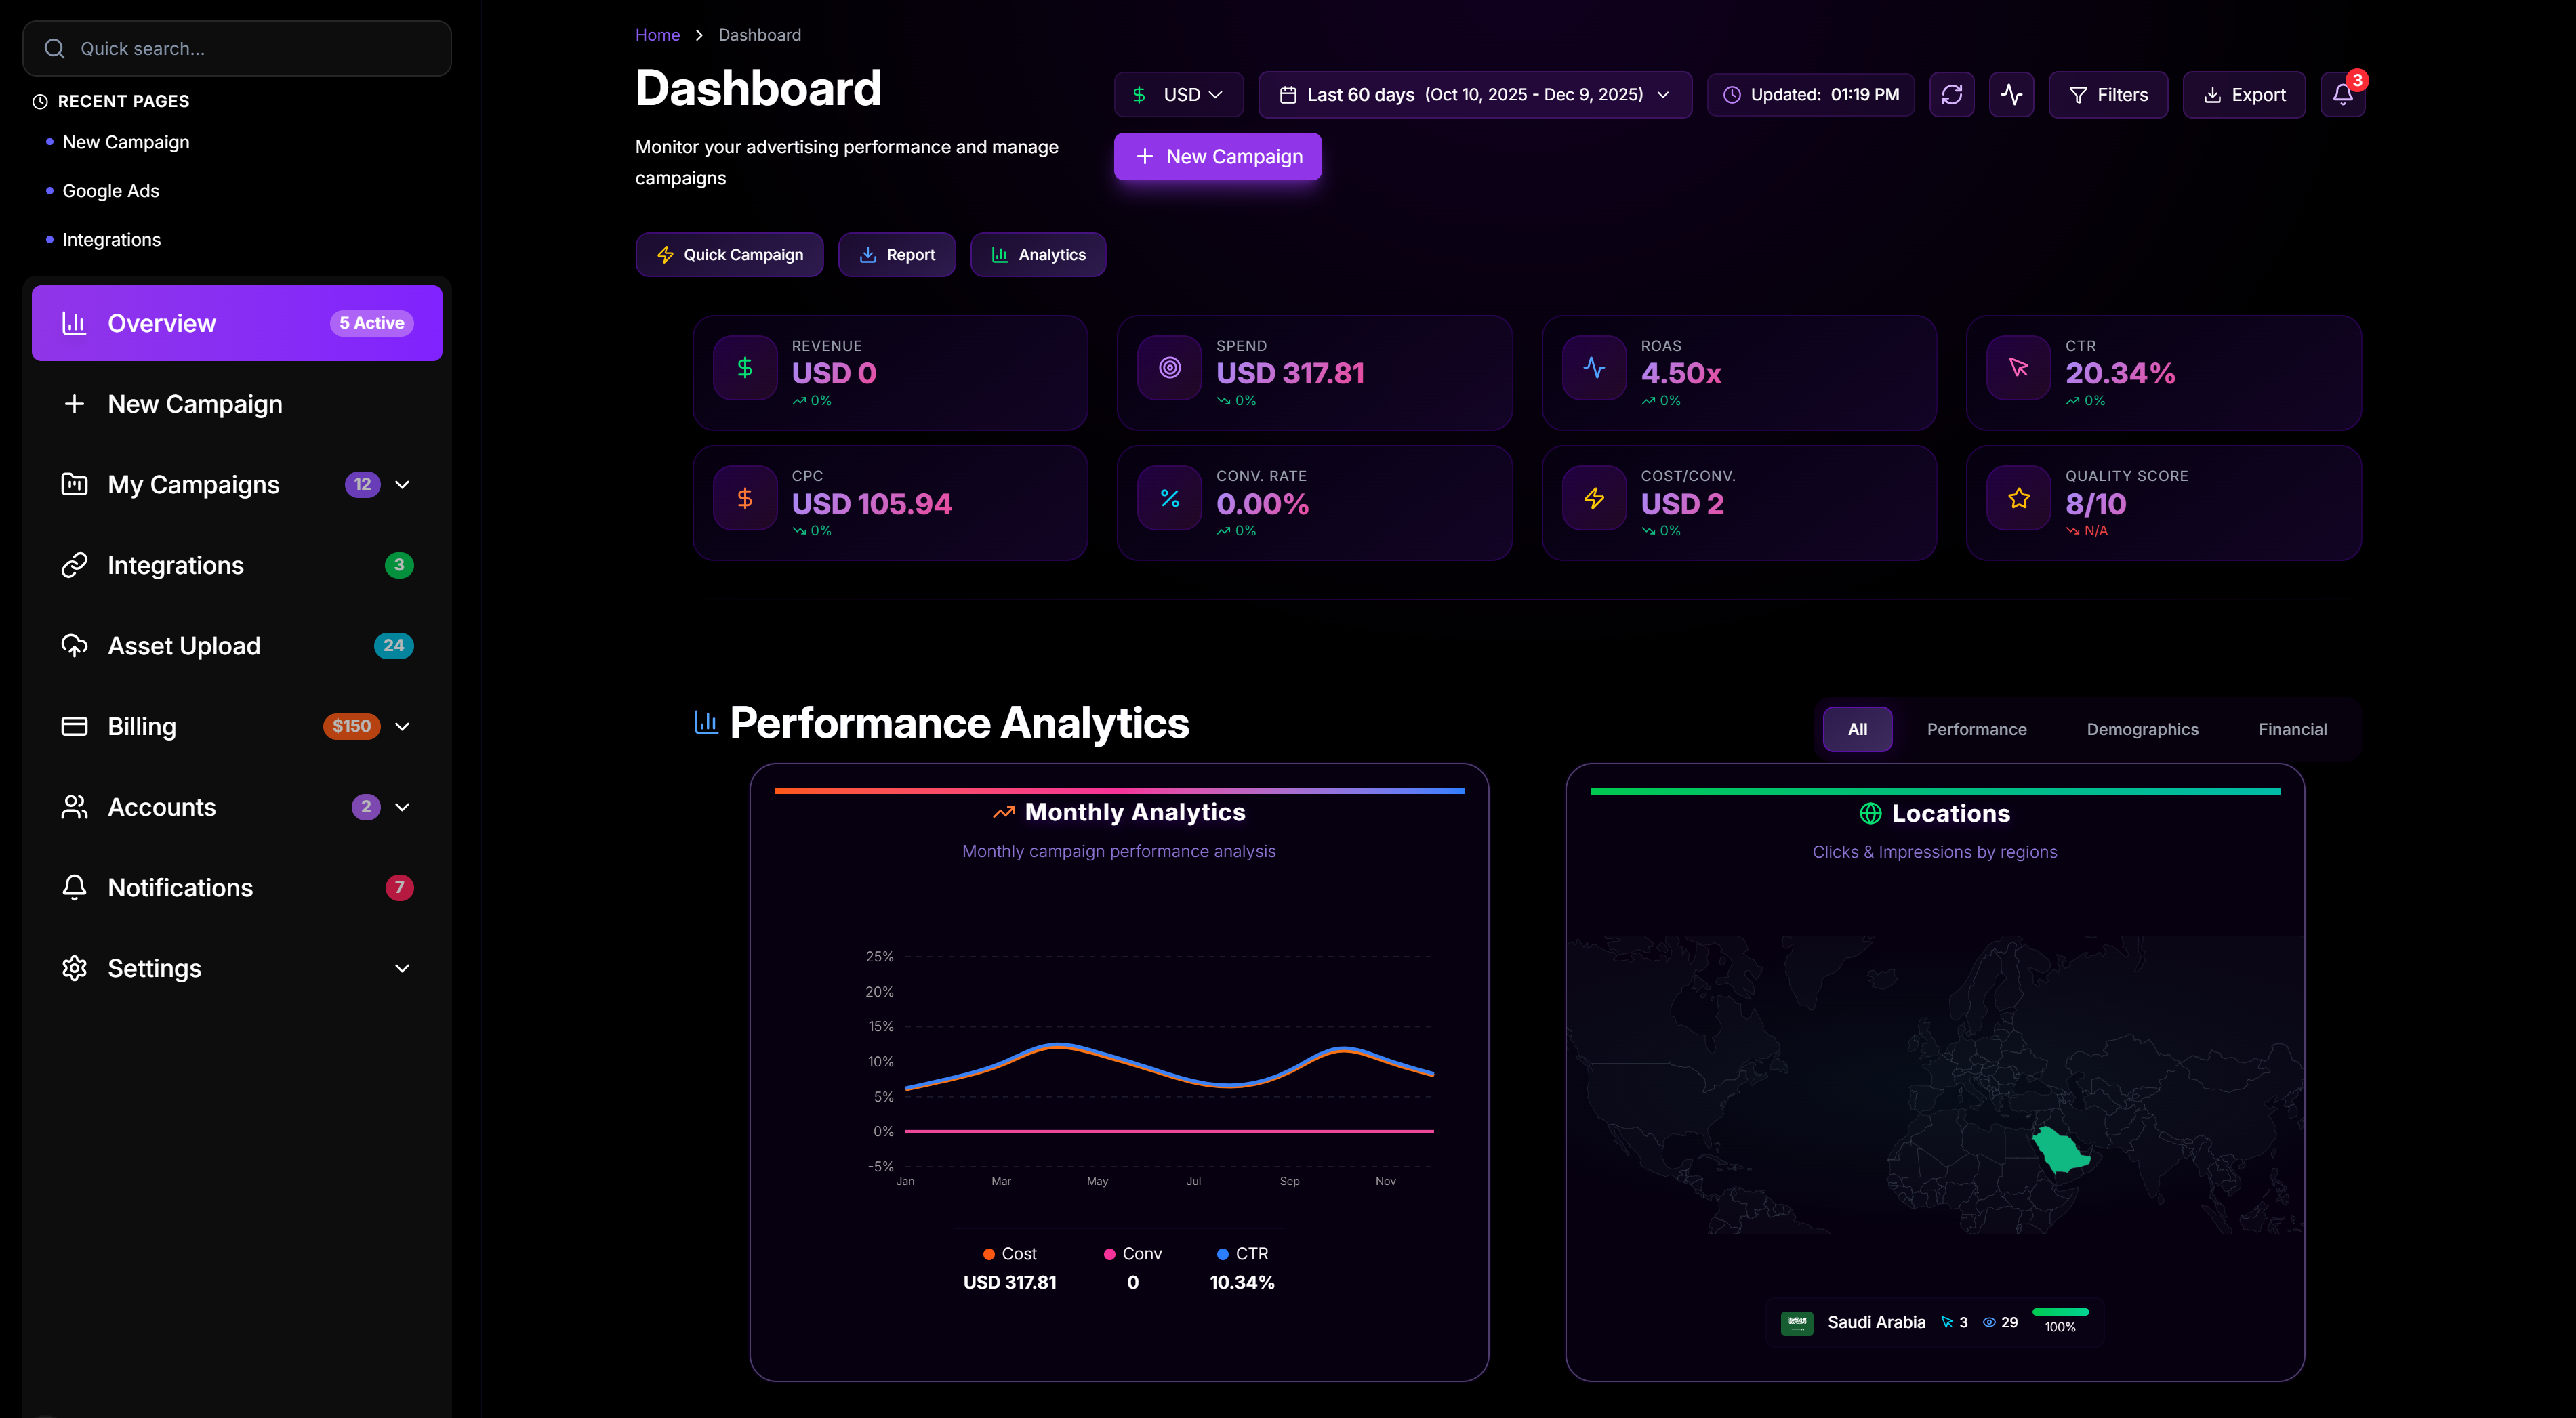Click the activity pulse icon button
This screenshot has height=1418, width=2576.
coord(2011,95)
